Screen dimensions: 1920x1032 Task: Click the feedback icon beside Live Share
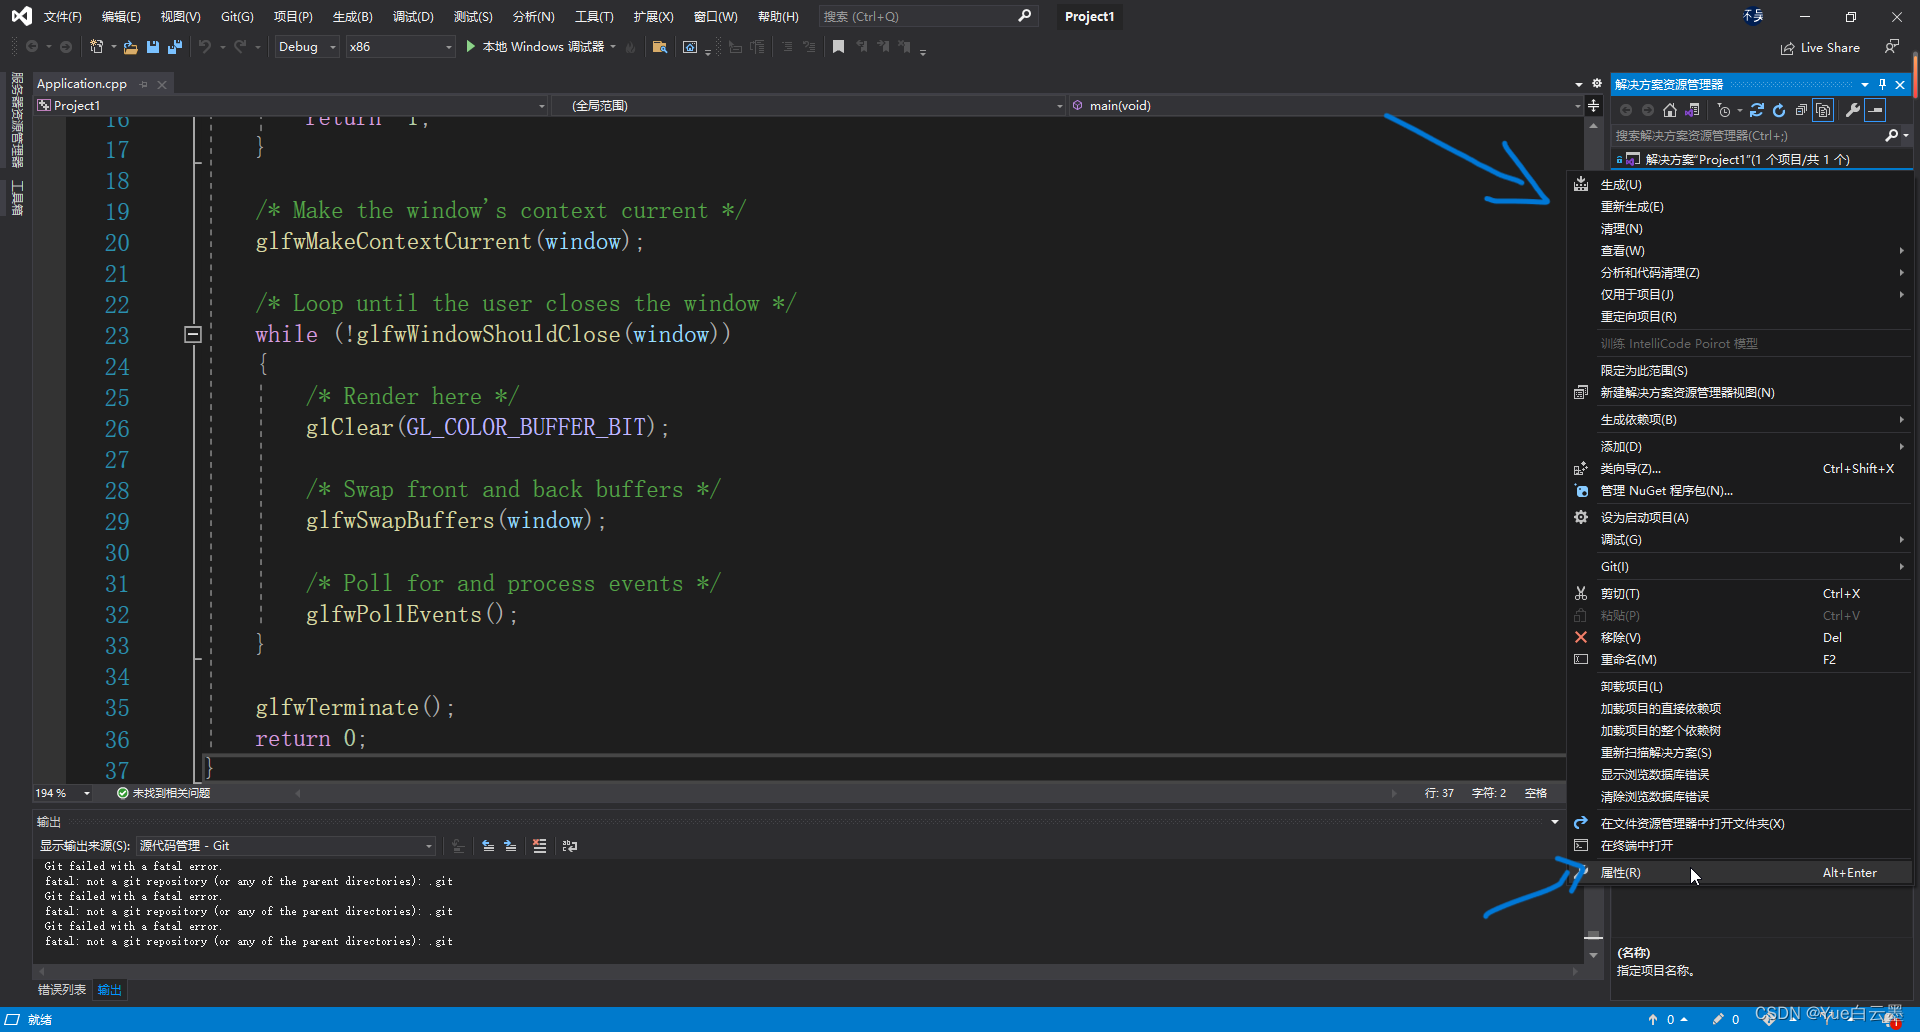[1891, 47]
